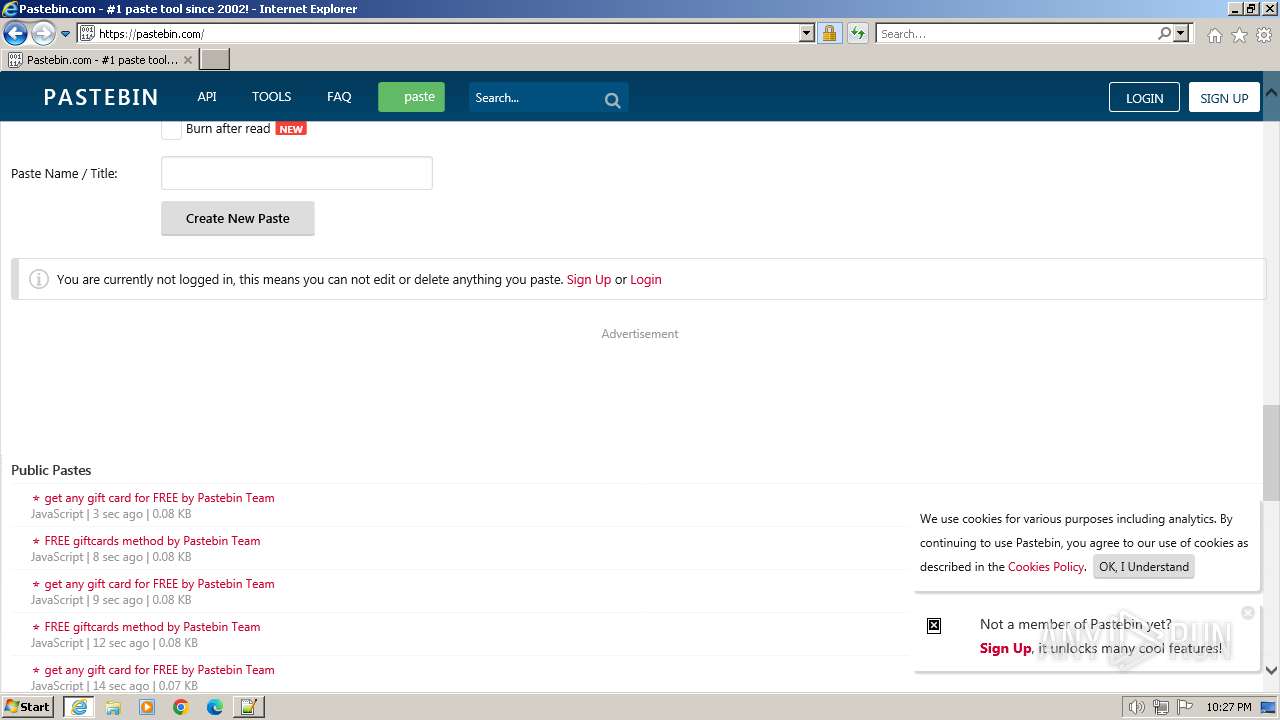Open the recent pages dropdown arrow
Image resolution: width=1280 pixels, height=720 pixels.
66,34
